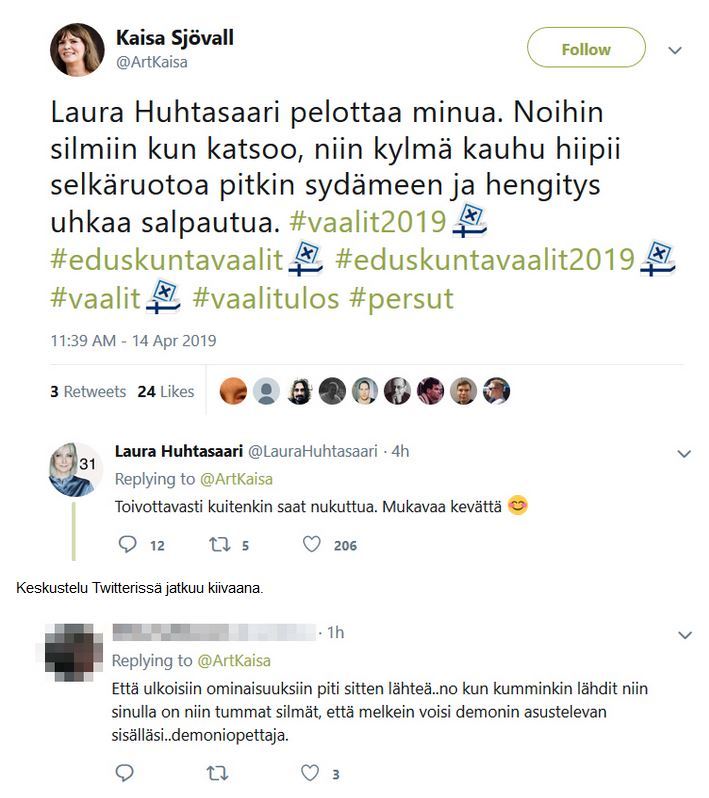This screenshot has height=798, width=709.
Task: Open Kaisa Sjövall's profile picture
Action: [77, 49]
